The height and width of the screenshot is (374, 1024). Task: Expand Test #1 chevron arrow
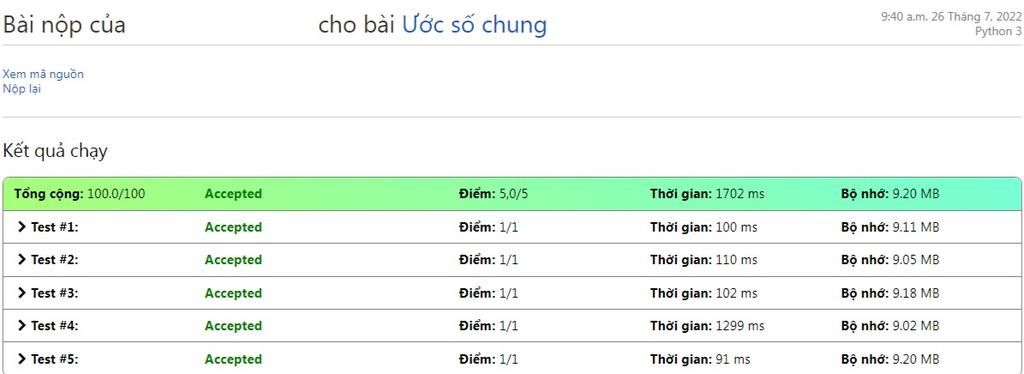(x=22, y=227)
